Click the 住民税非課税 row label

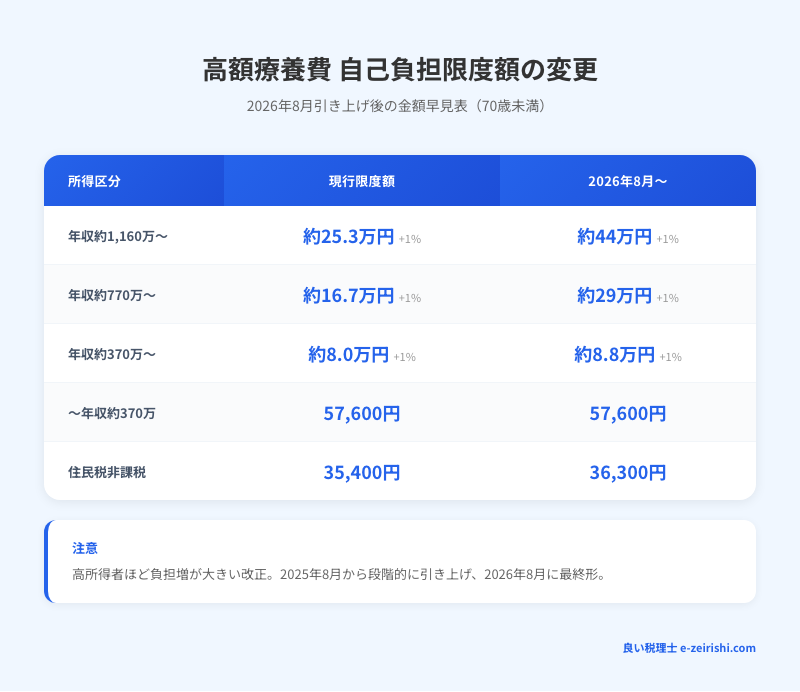click(x=107, y=472)
